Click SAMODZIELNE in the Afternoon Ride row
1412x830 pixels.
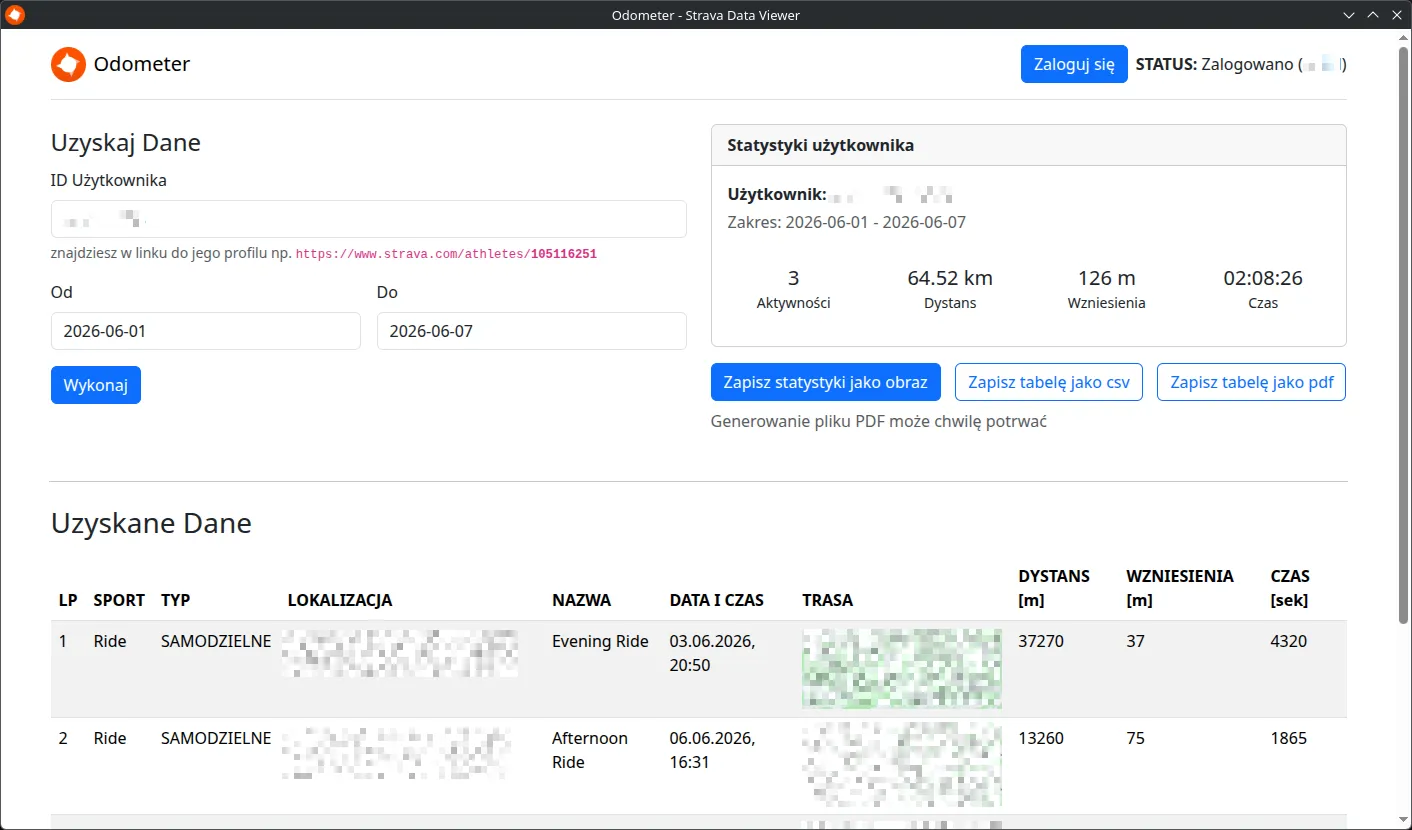(x=216, y=739)
